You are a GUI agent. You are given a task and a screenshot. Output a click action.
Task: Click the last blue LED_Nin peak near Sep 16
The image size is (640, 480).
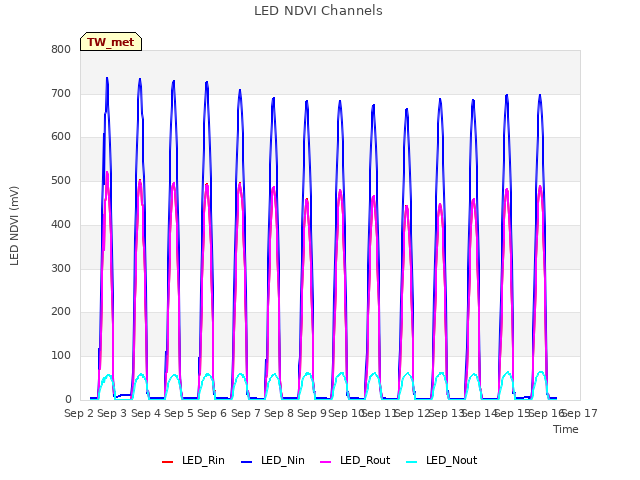click(x=540, y=96)
